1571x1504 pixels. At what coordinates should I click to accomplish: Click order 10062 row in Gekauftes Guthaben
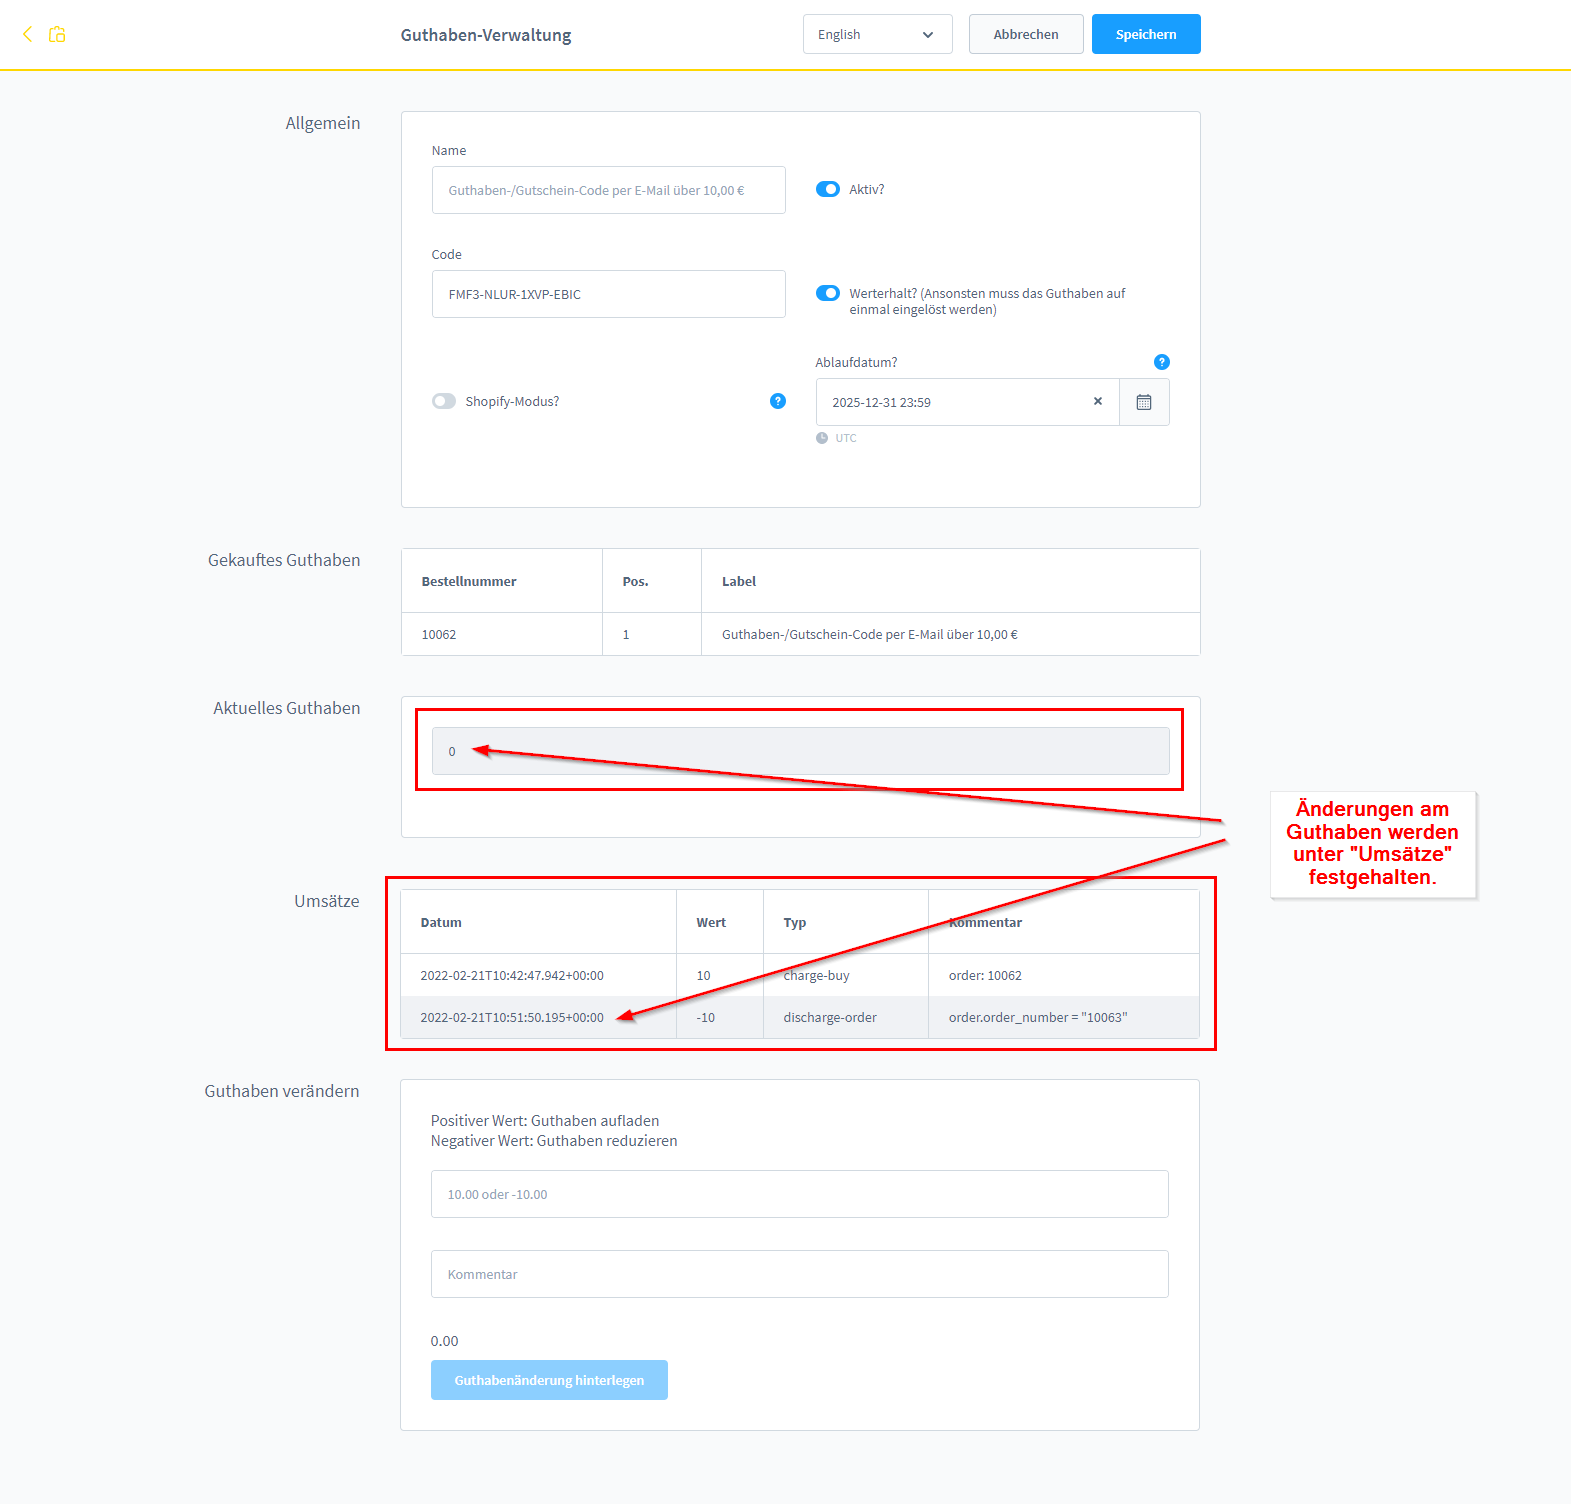click(800, 634)
